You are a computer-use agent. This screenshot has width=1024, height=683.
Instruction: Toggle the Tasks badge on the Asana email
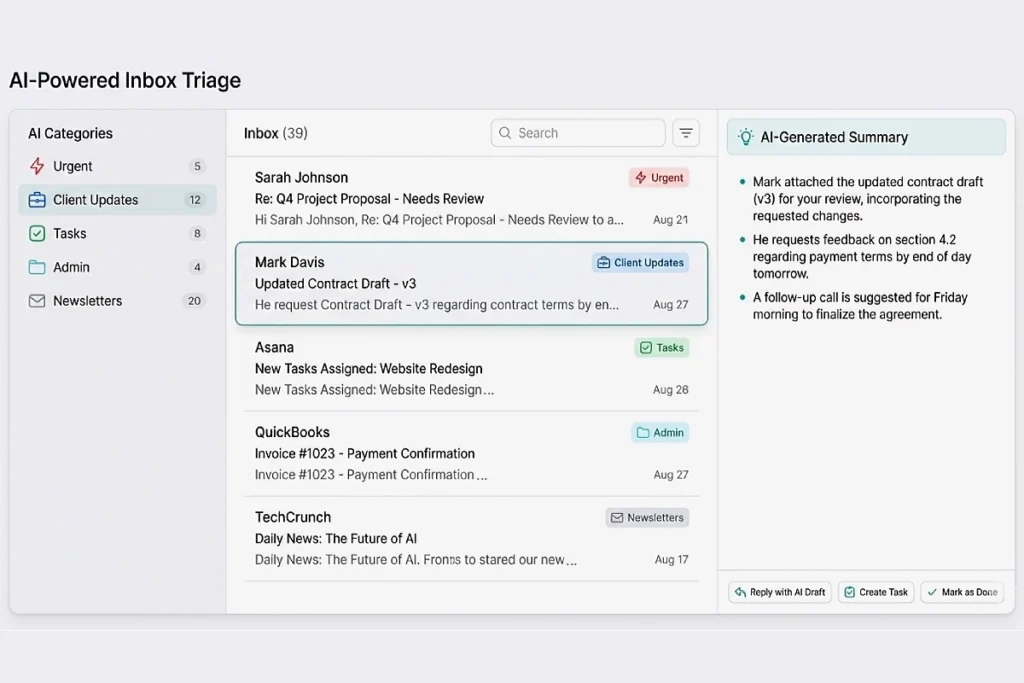(x=661, y=347)
